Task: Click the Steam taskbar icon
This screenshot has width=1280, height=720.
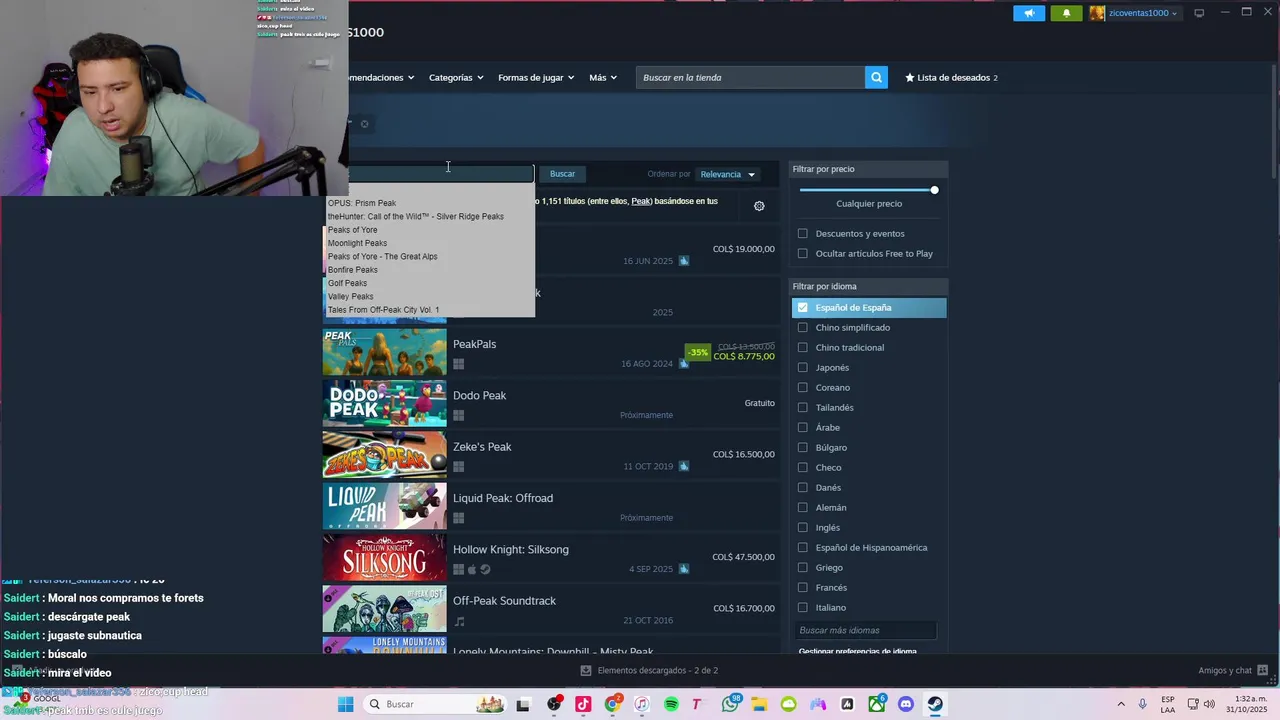Action: [935, 704]
